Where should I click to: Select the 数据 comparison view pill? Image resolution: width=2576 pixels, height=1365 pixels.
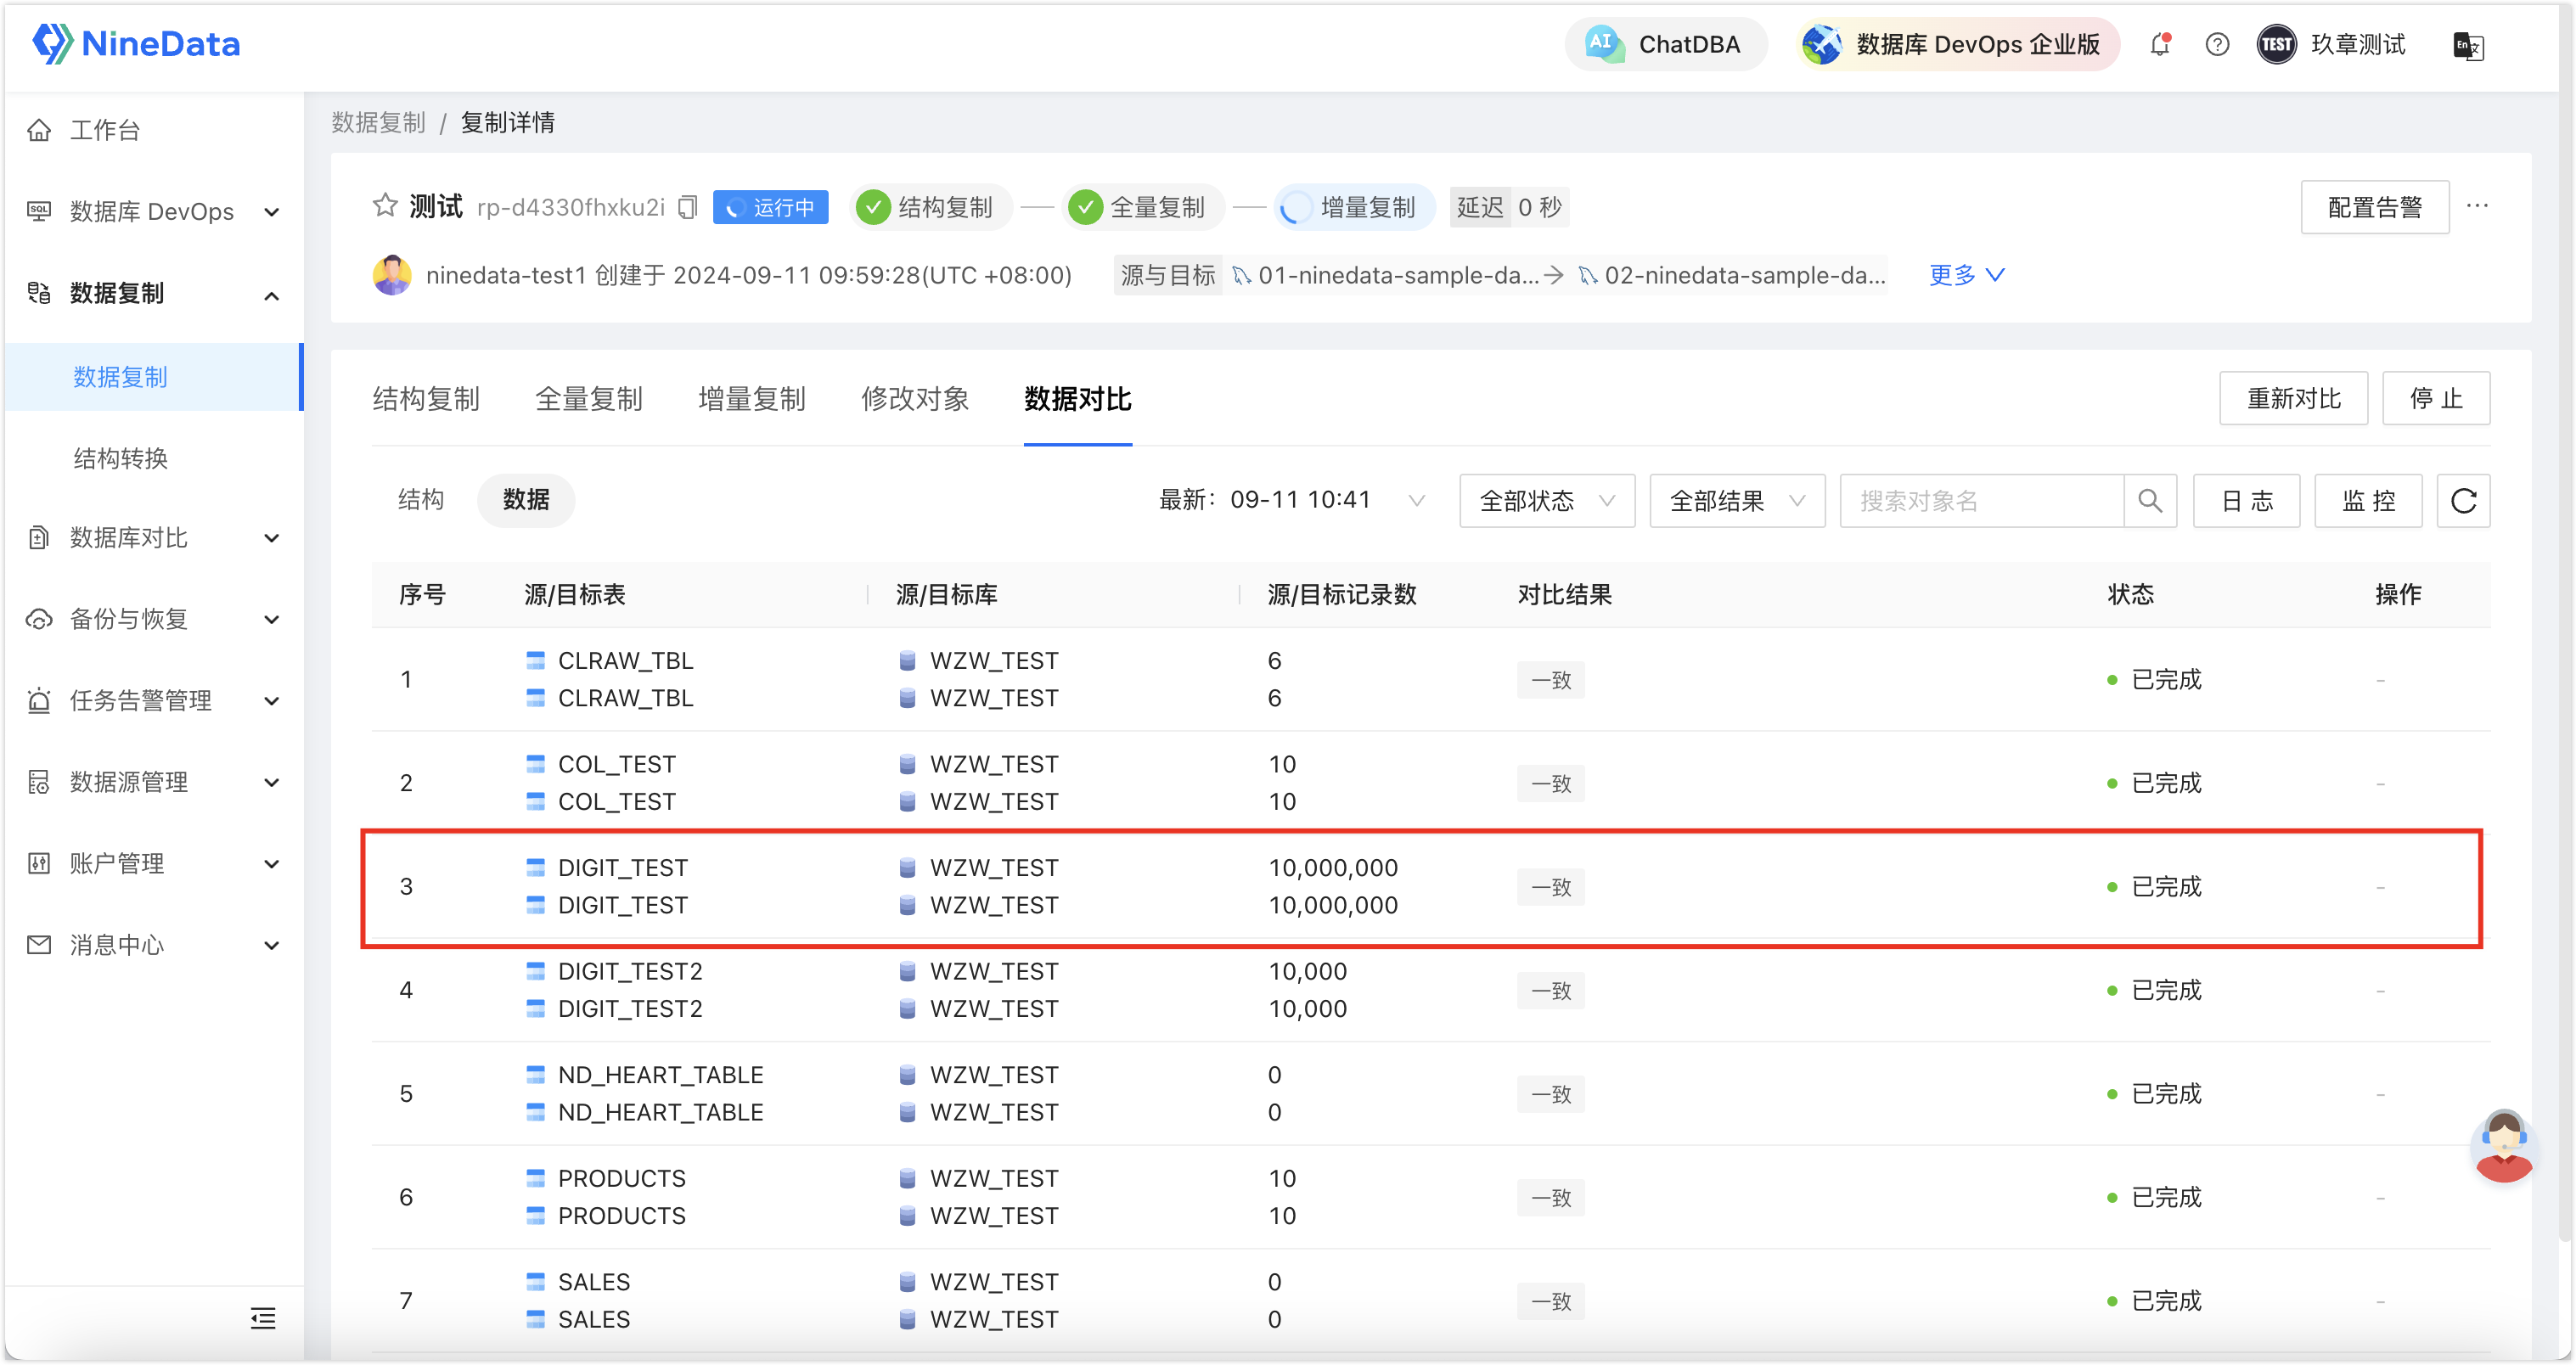point(526,500)
